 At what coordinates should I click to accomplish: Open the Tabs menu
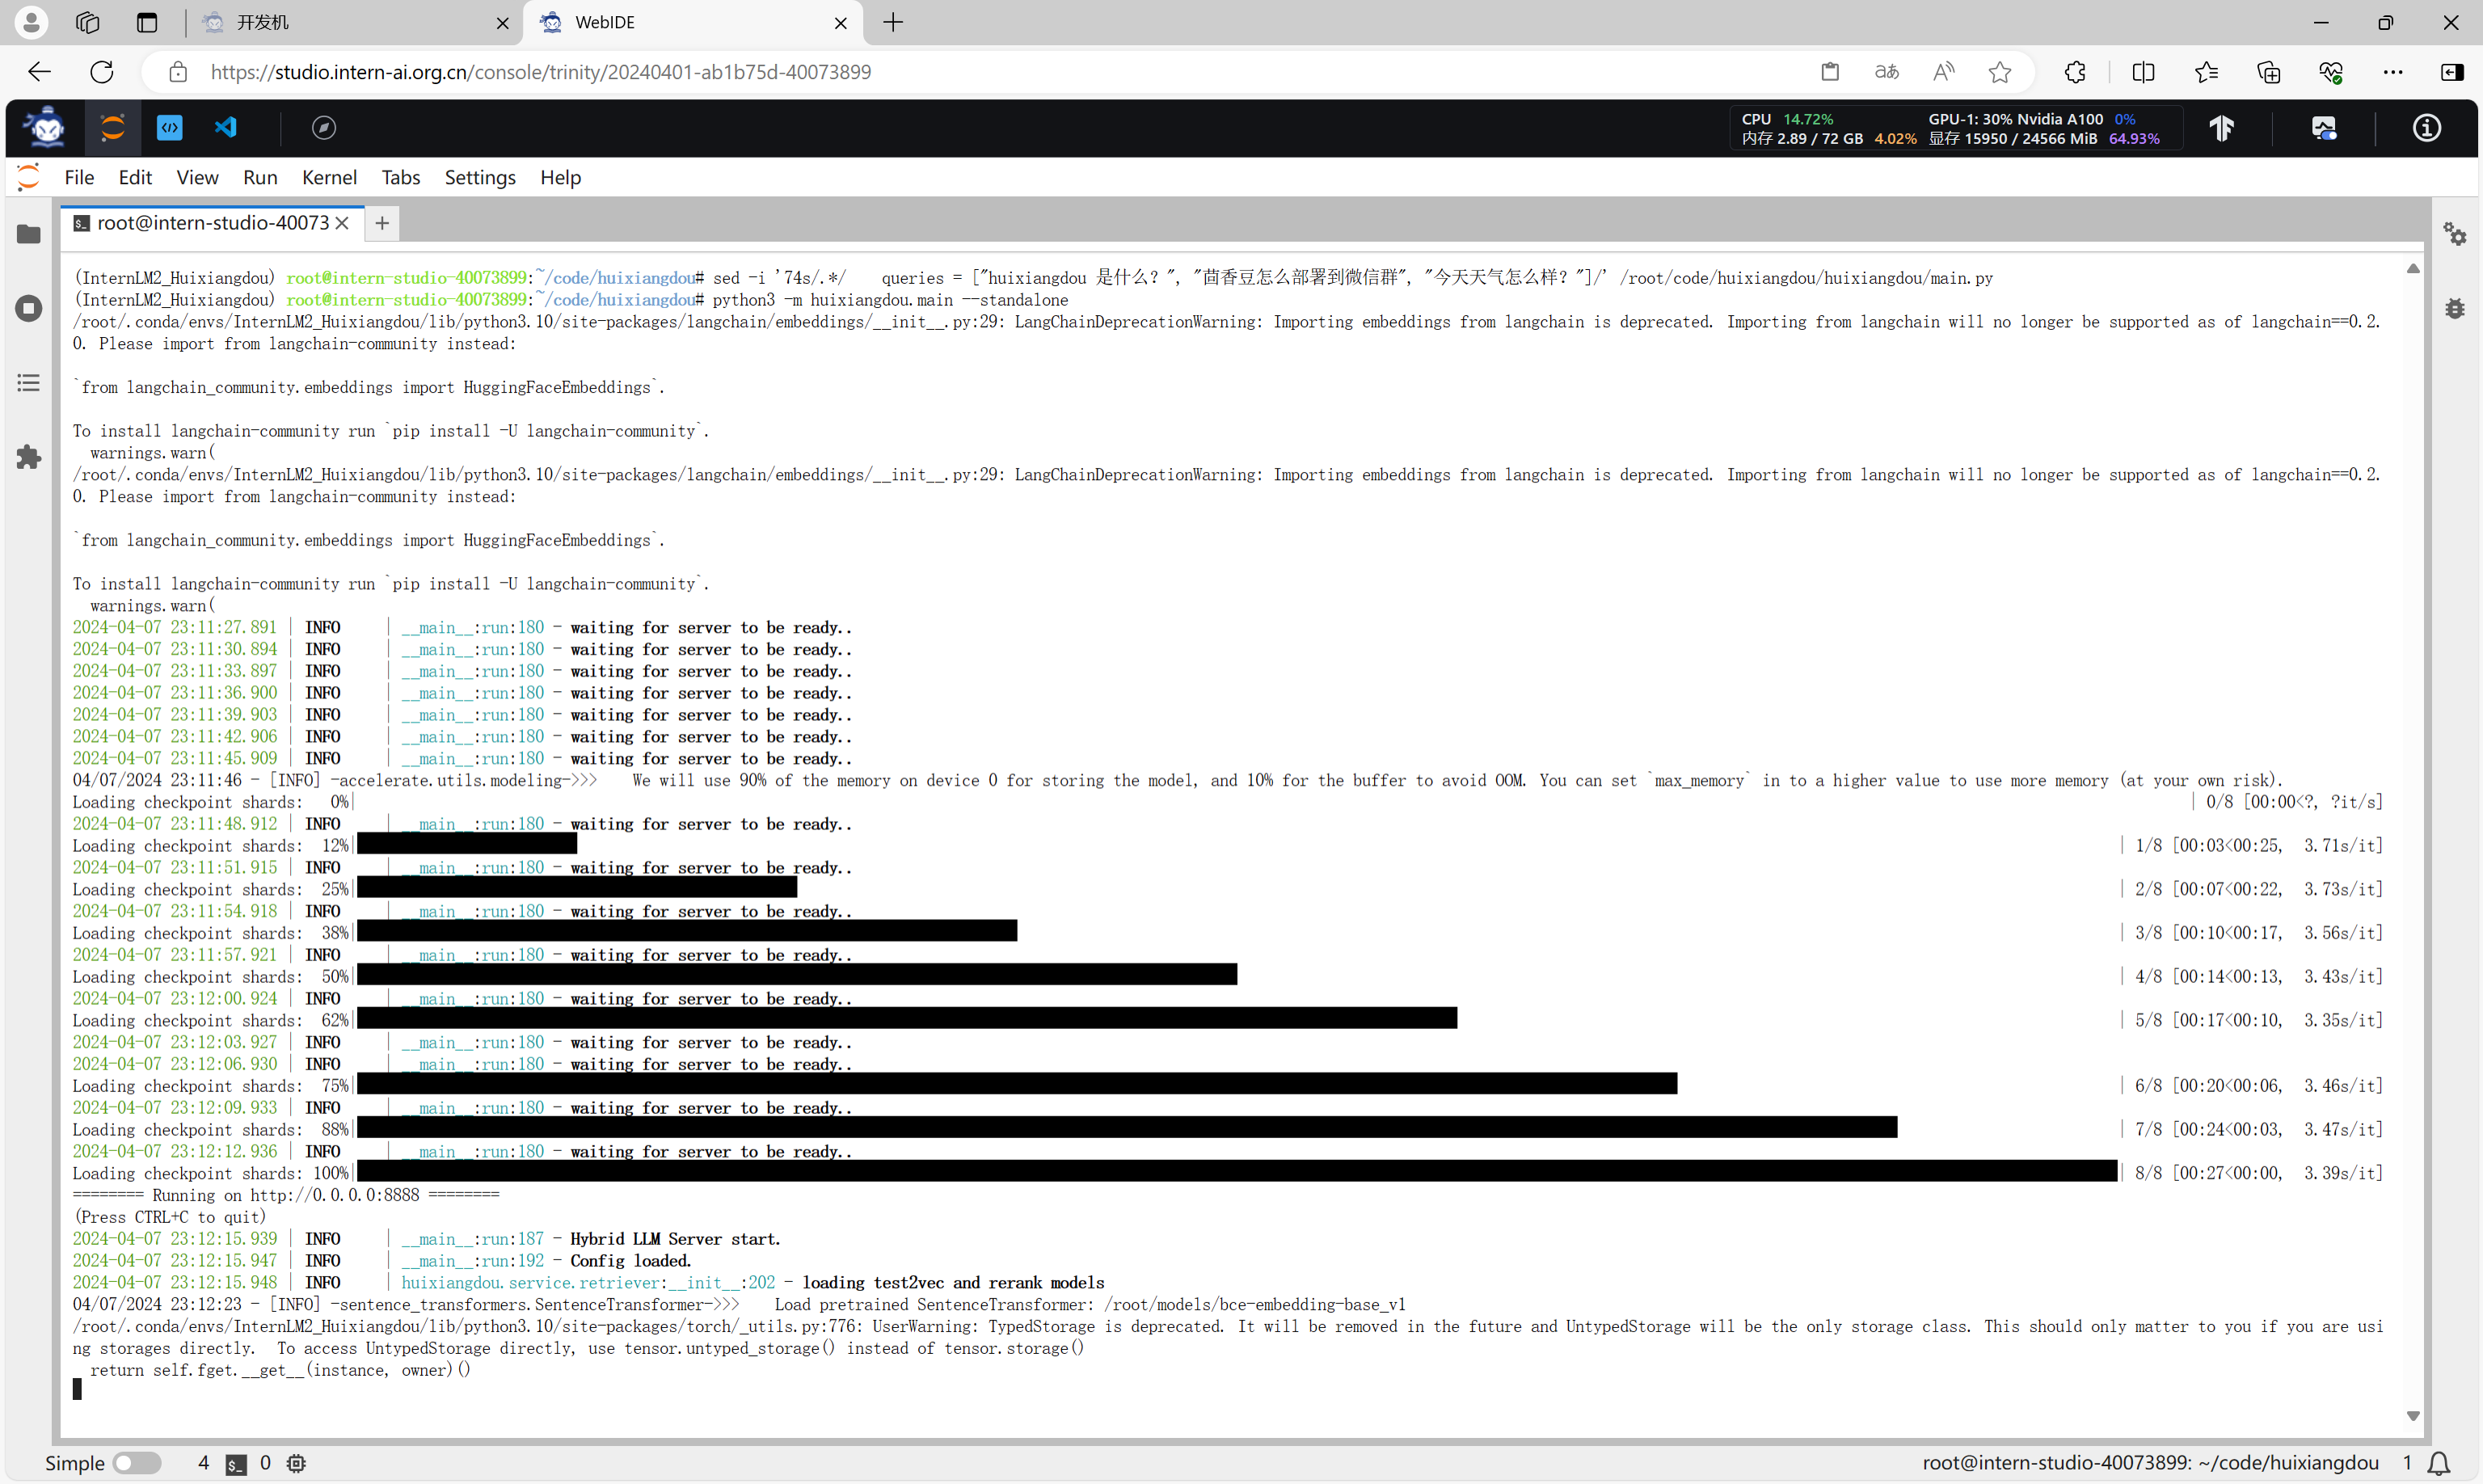pyautogui.click(x=400, y=177)
